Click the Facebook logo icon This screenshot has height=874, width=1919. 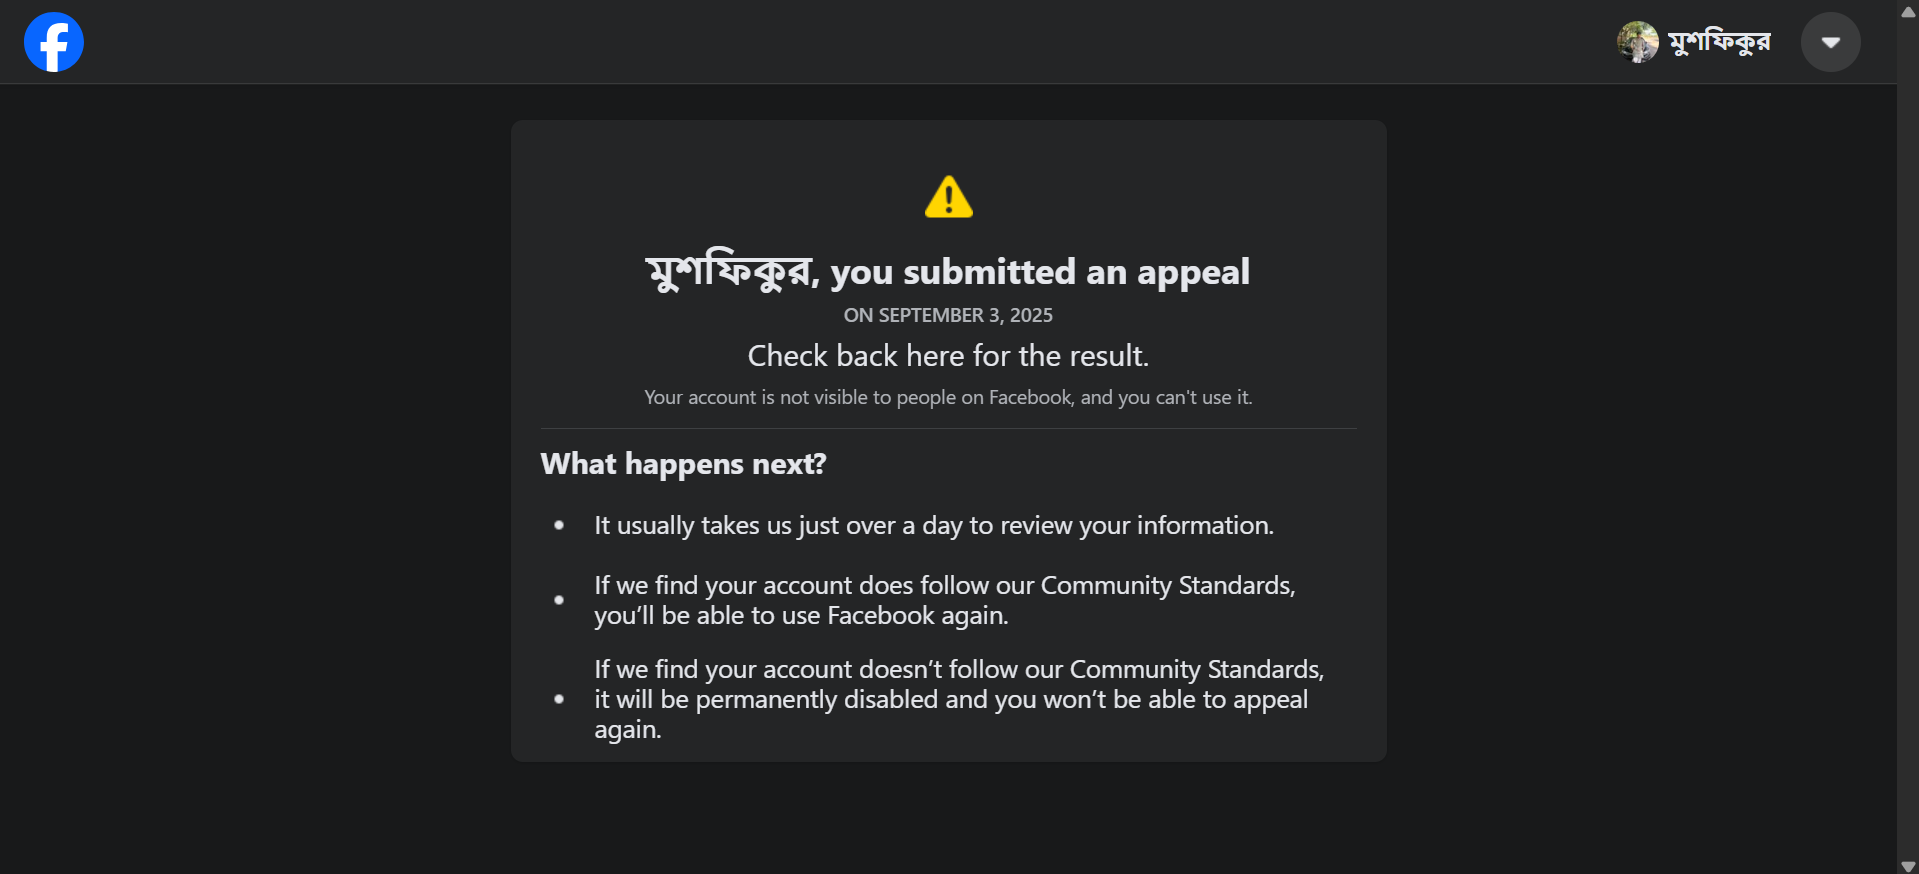tap(54, 42)
